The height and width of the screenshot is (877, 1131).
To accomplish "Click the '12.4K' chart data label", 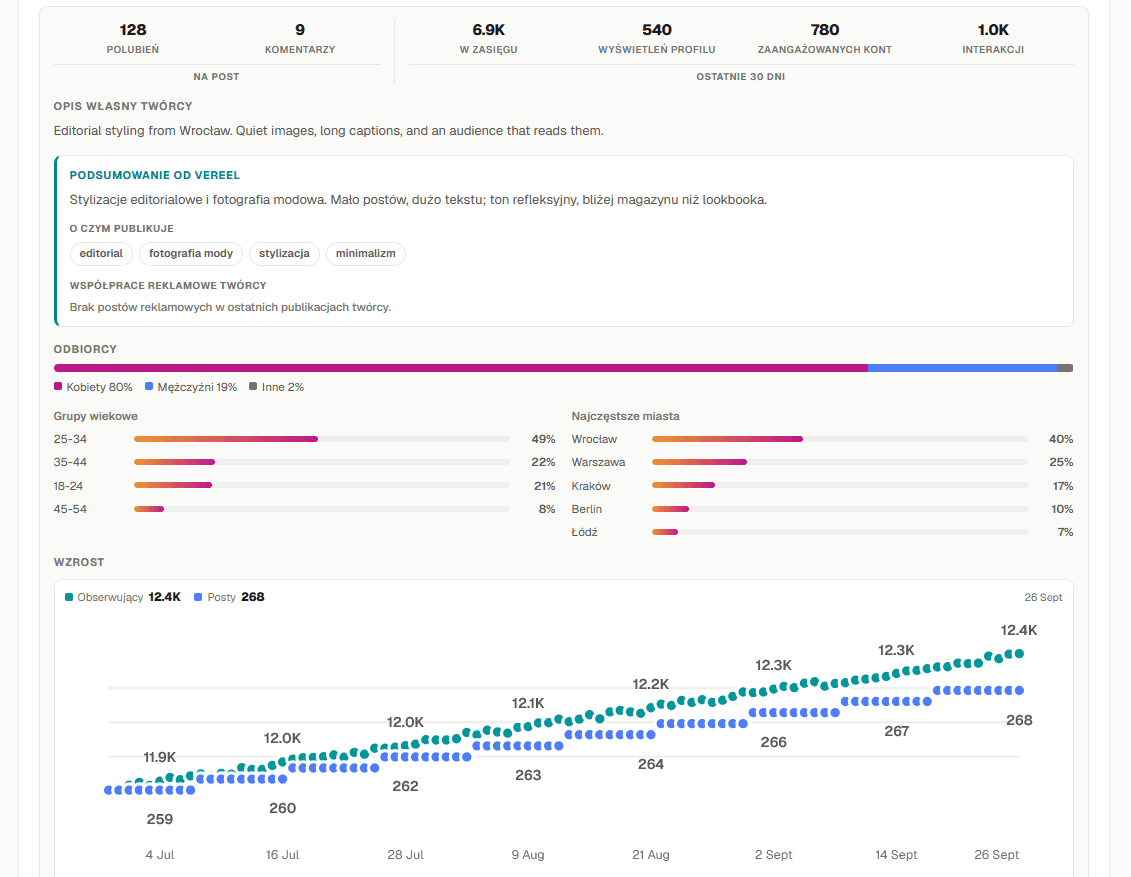I will pos(1018,630).
